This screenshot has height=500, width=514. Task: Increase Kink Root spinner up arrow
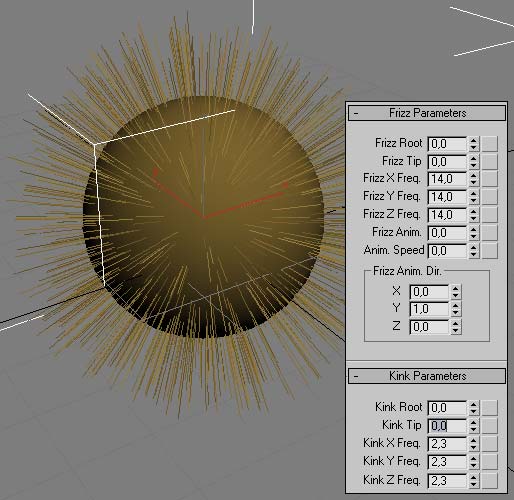point(474,404)
